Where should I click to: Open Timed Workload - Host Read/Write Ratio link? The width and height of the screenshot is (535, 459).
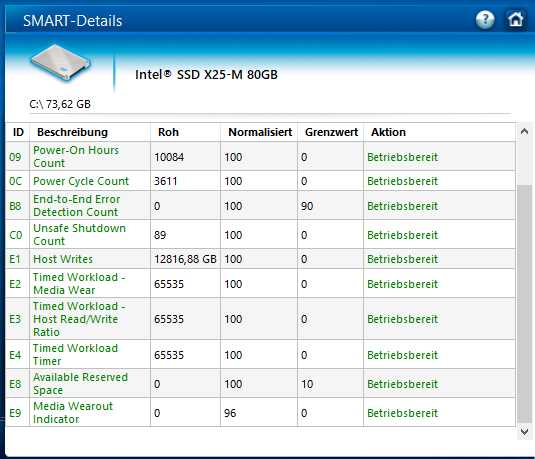pos(79,319)
